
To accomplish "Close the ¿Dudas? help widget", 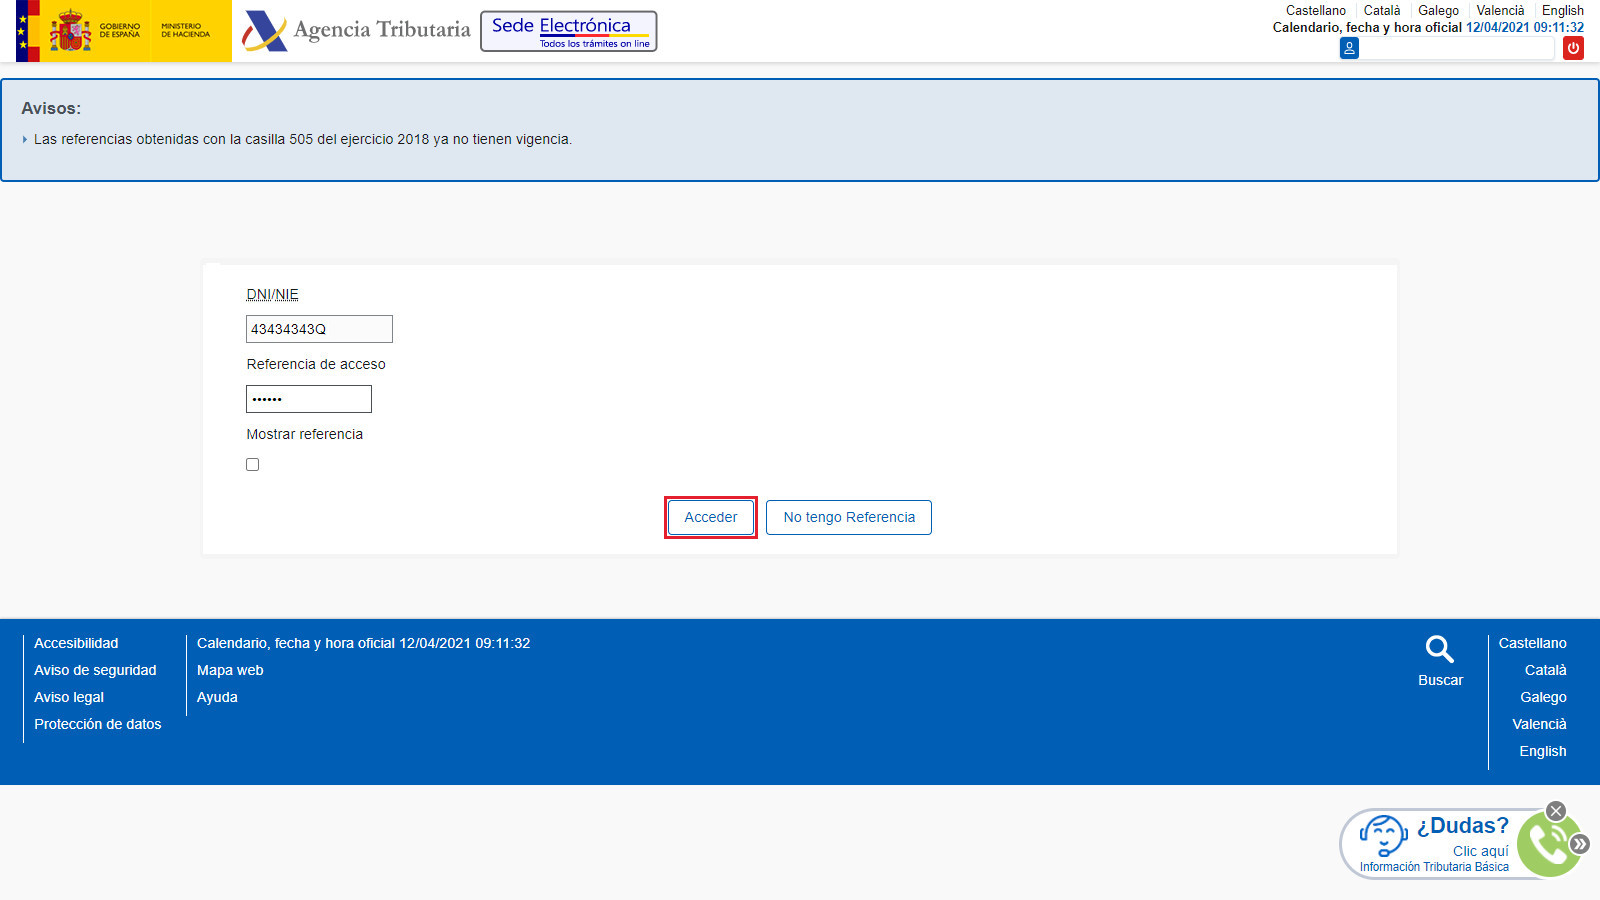I will click(x=1556, y=811).
